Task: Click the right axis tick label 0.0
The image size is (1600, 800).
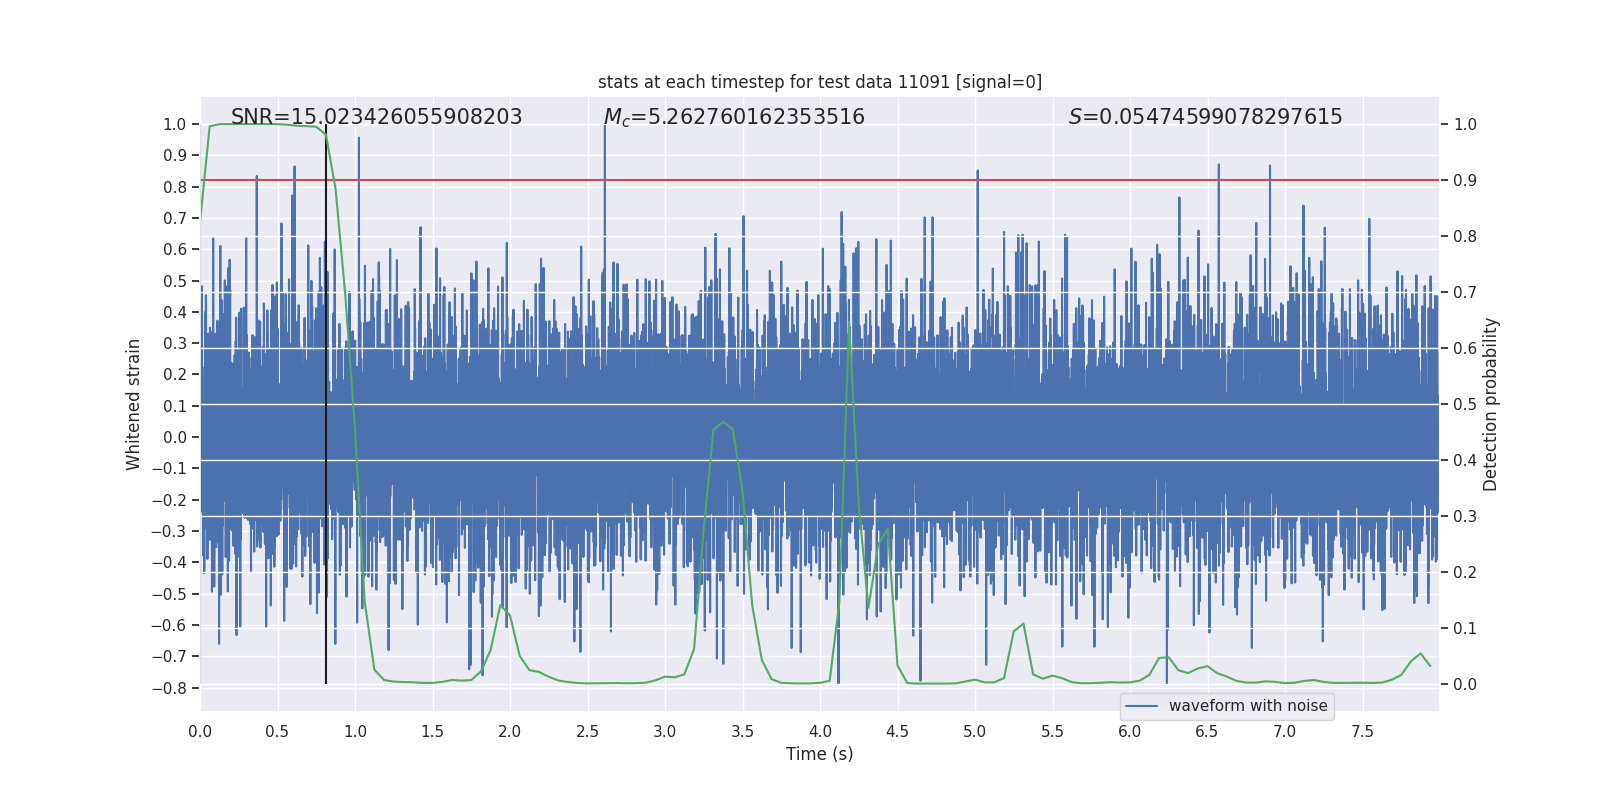Action: tap(1465, 685)
